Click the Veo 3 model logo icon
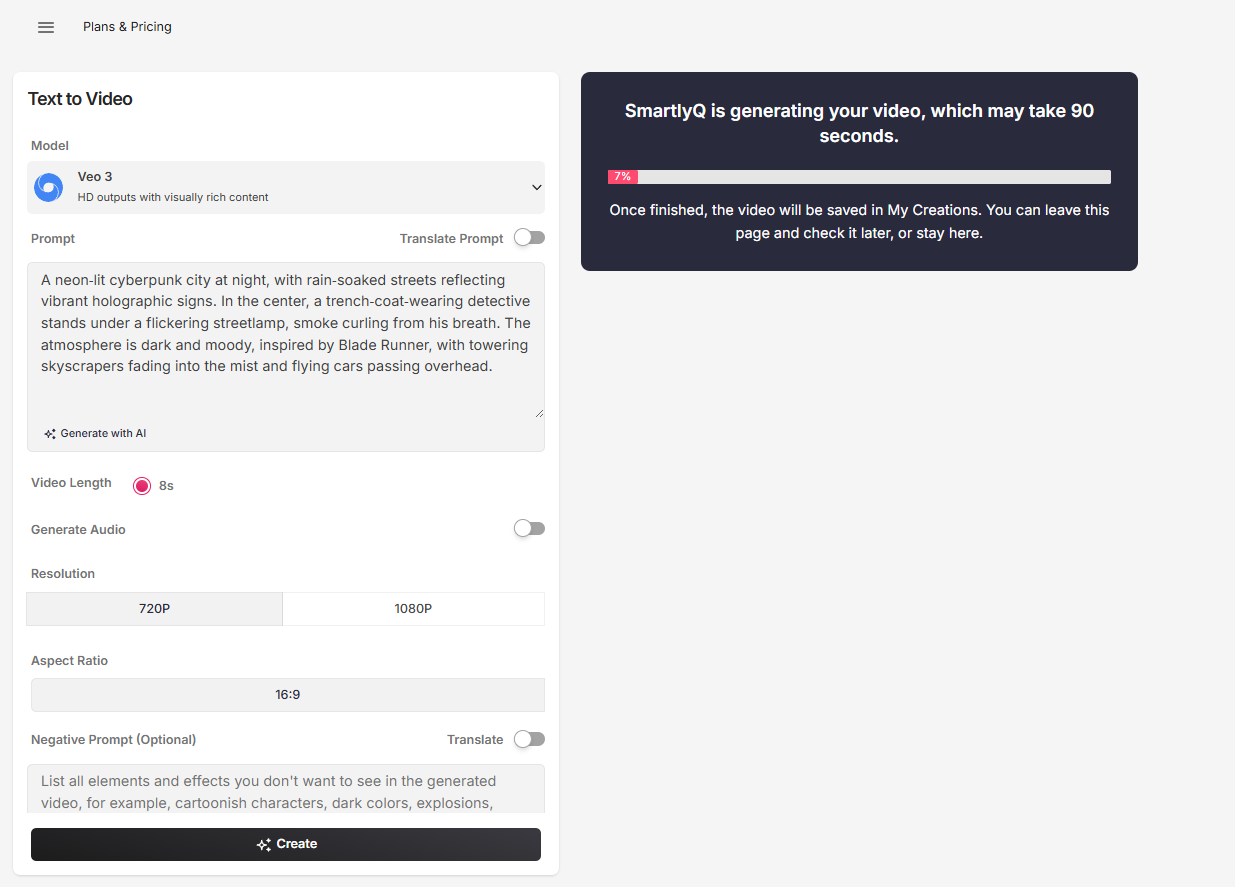The image size is (1235, 887). point(48,187)
